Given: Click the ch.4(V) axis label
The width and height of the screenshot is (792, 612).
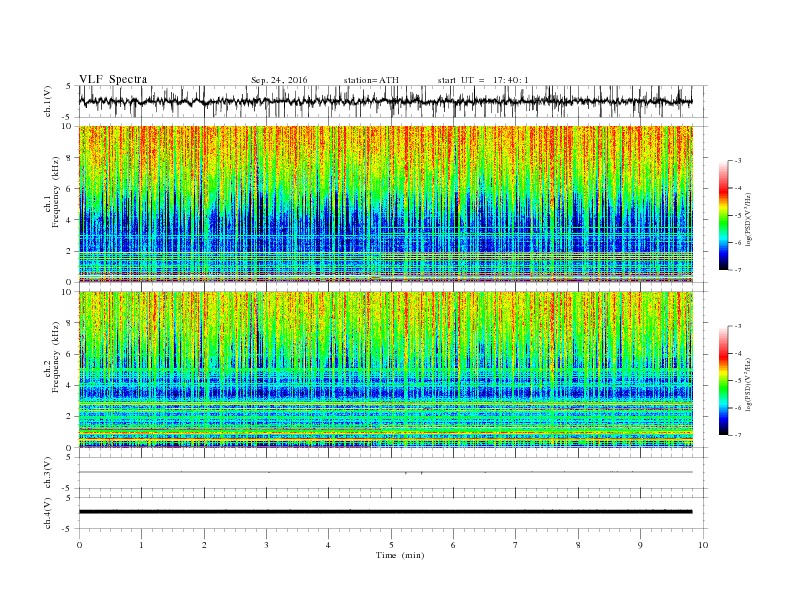Looking at the screenshot, I should point(47,513).
